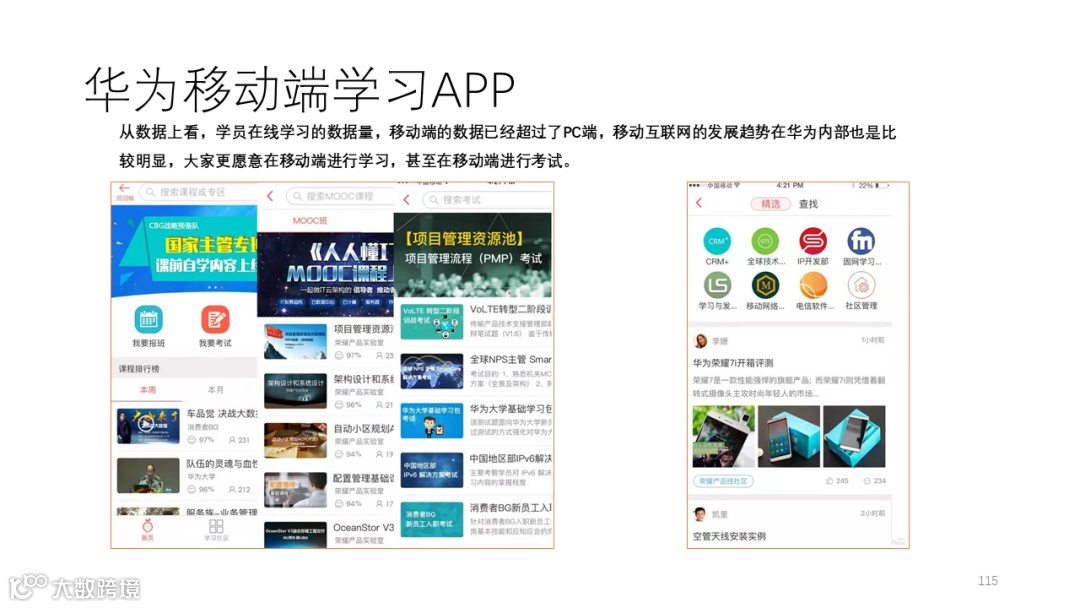Open the OceanStor V3 course thumbnail
Screen dimensions: 1080x608
pos(295,535)
